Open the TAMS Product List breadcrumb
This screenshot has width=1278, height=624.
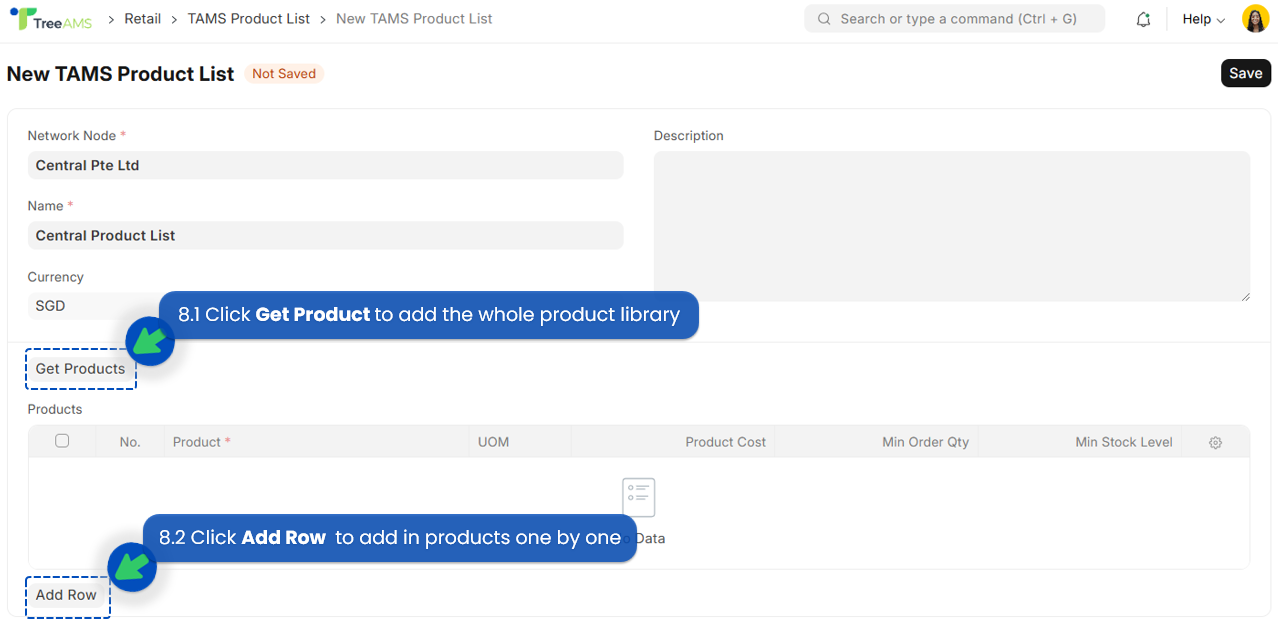(x=249, y=19)
